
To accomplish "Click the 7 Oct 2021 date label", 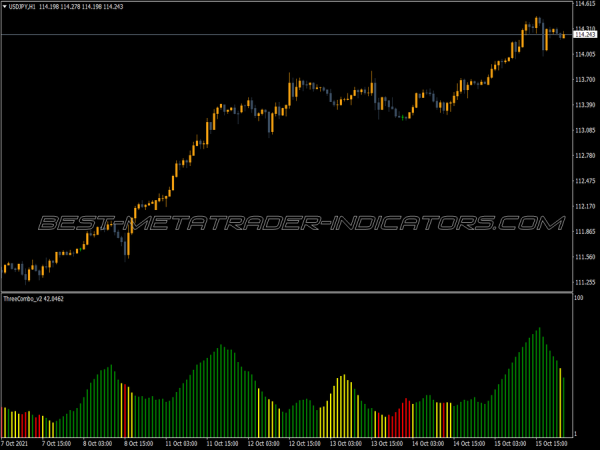I will [16, 442].
